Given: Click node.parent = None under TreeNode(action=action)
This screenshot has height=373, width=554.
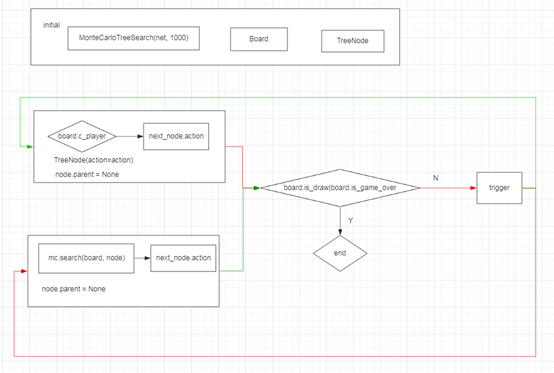Looking at the screenshot, I should point(87,174).
